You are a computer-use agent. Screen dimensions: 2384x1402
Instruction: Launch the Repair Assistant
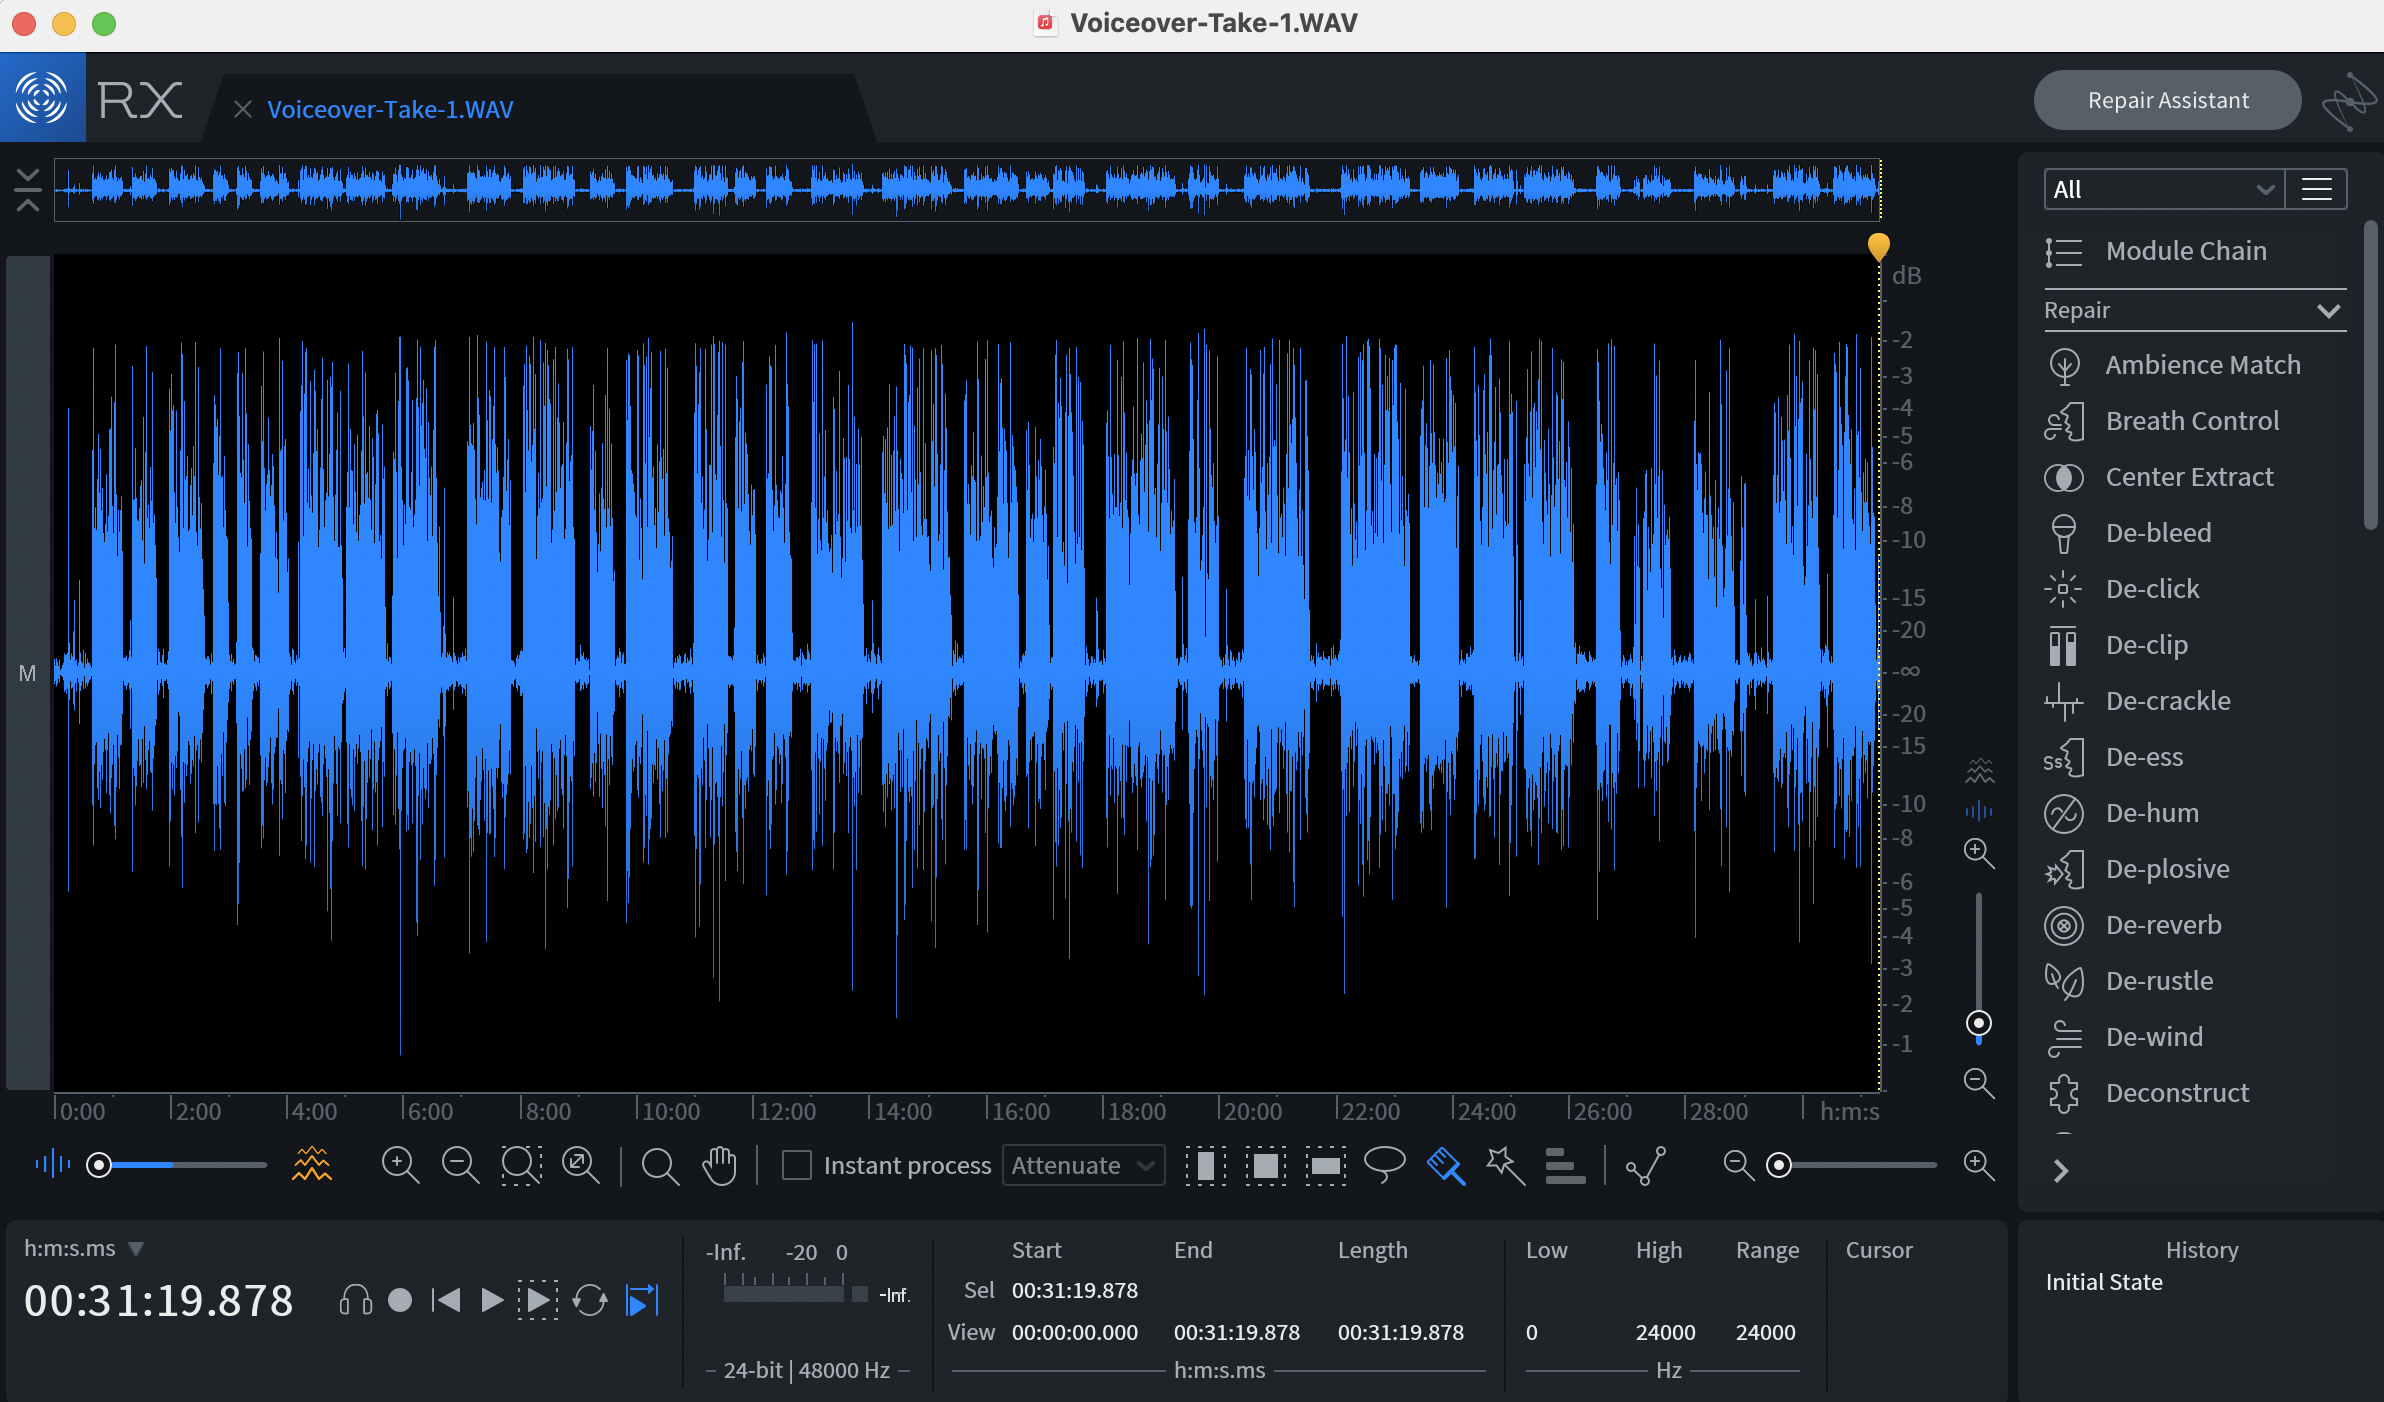(x=2167, y=100)
